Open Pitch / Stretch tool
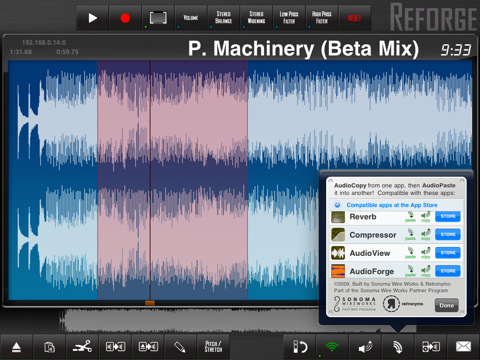Viewport: 480px width, 360px height. pos(213,347)
